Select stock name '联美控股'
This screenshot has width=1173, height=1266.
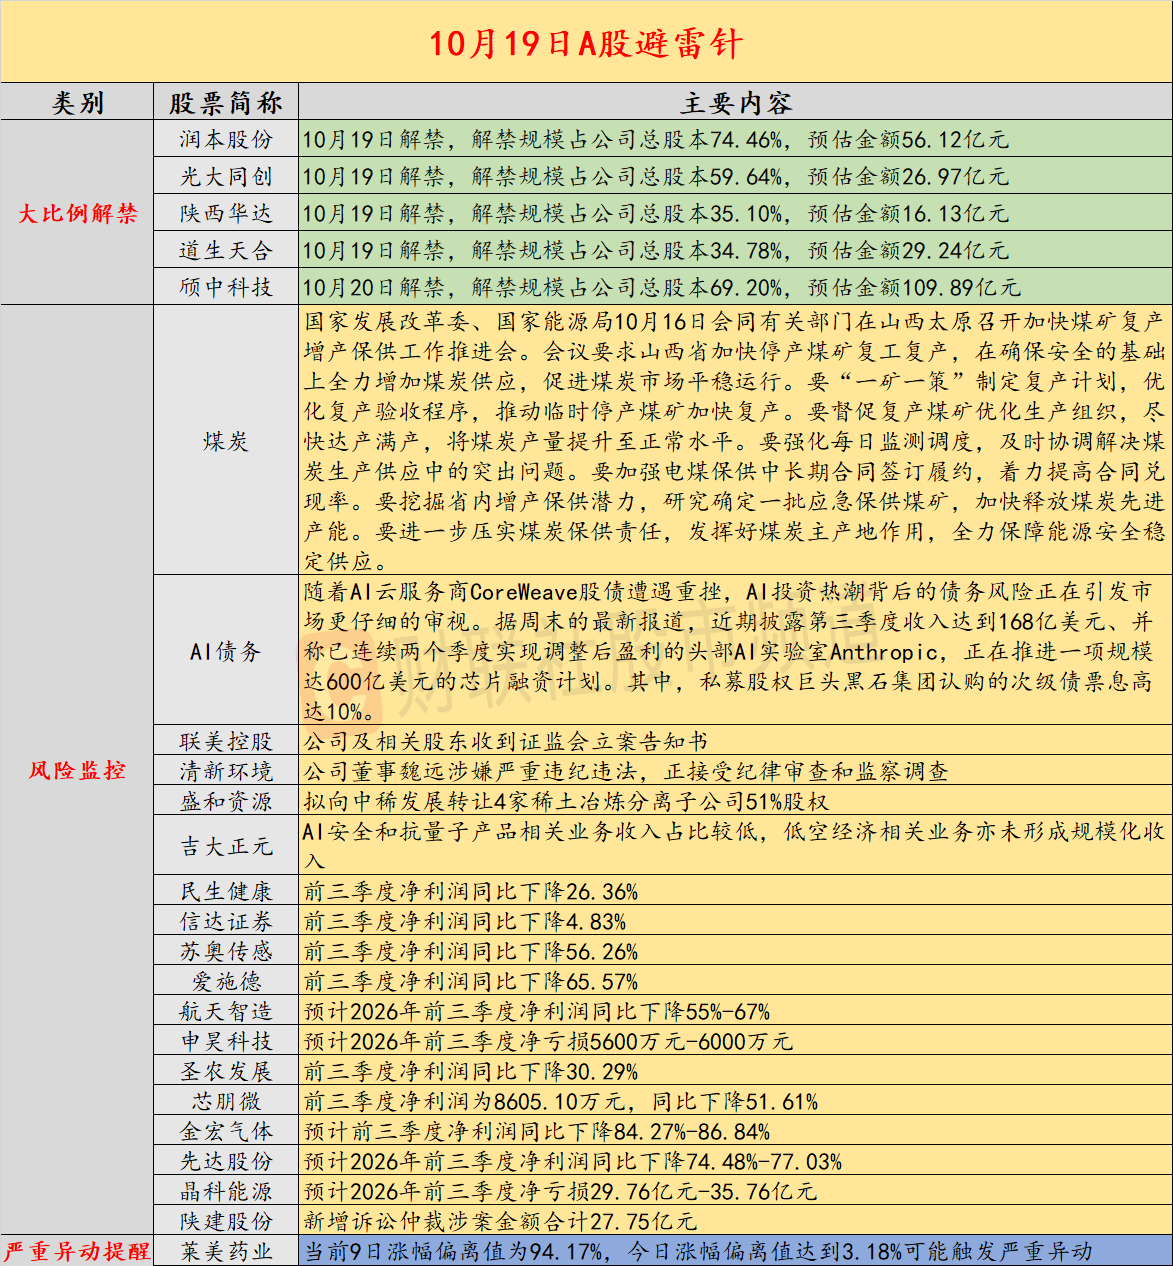[225, 741]
